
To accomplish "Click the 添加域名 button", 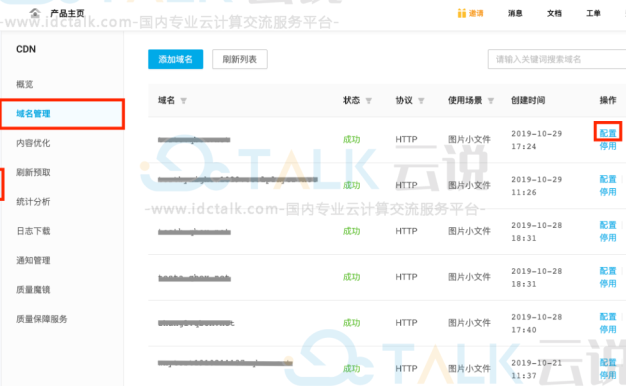I will 175,59.
